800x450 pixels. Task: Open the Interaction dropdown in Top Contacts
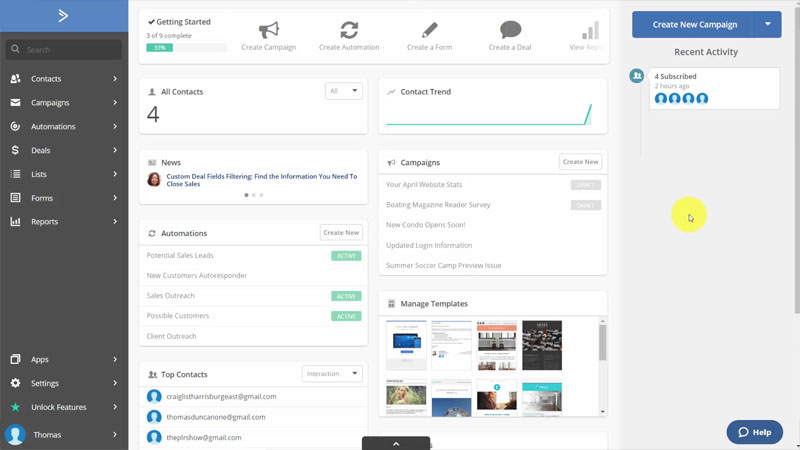click(332, 374)
